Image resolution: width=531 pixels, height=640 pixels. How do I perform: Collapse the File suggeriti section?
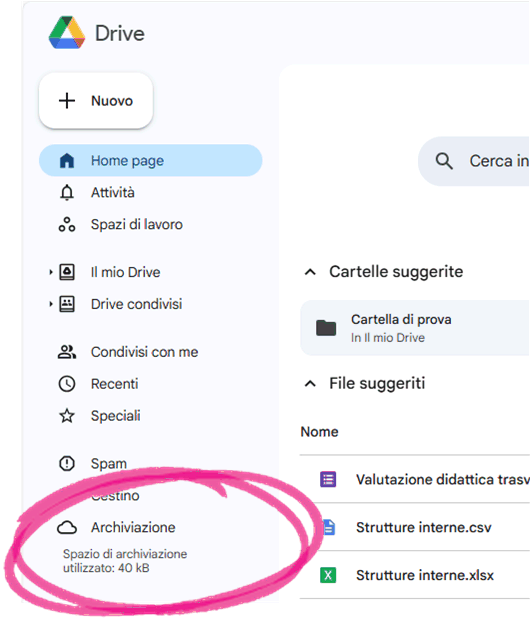click(310, 384)
